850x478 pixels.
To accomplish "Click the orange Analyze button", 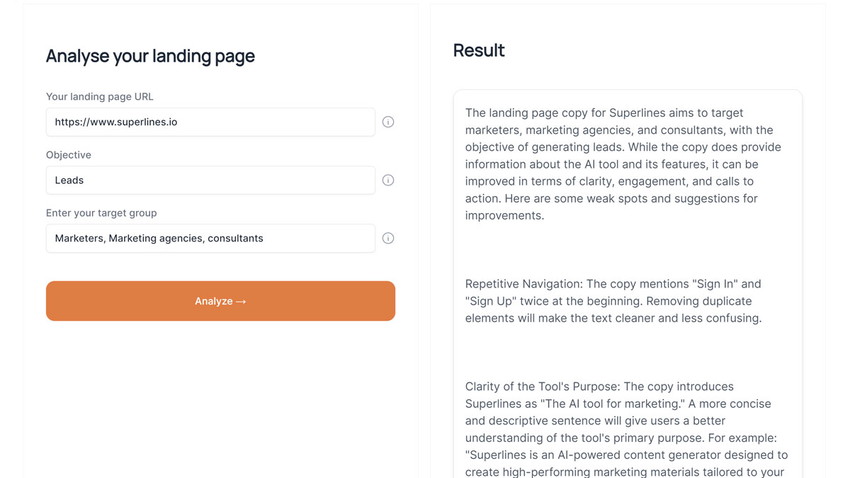I will coord(221,301).
